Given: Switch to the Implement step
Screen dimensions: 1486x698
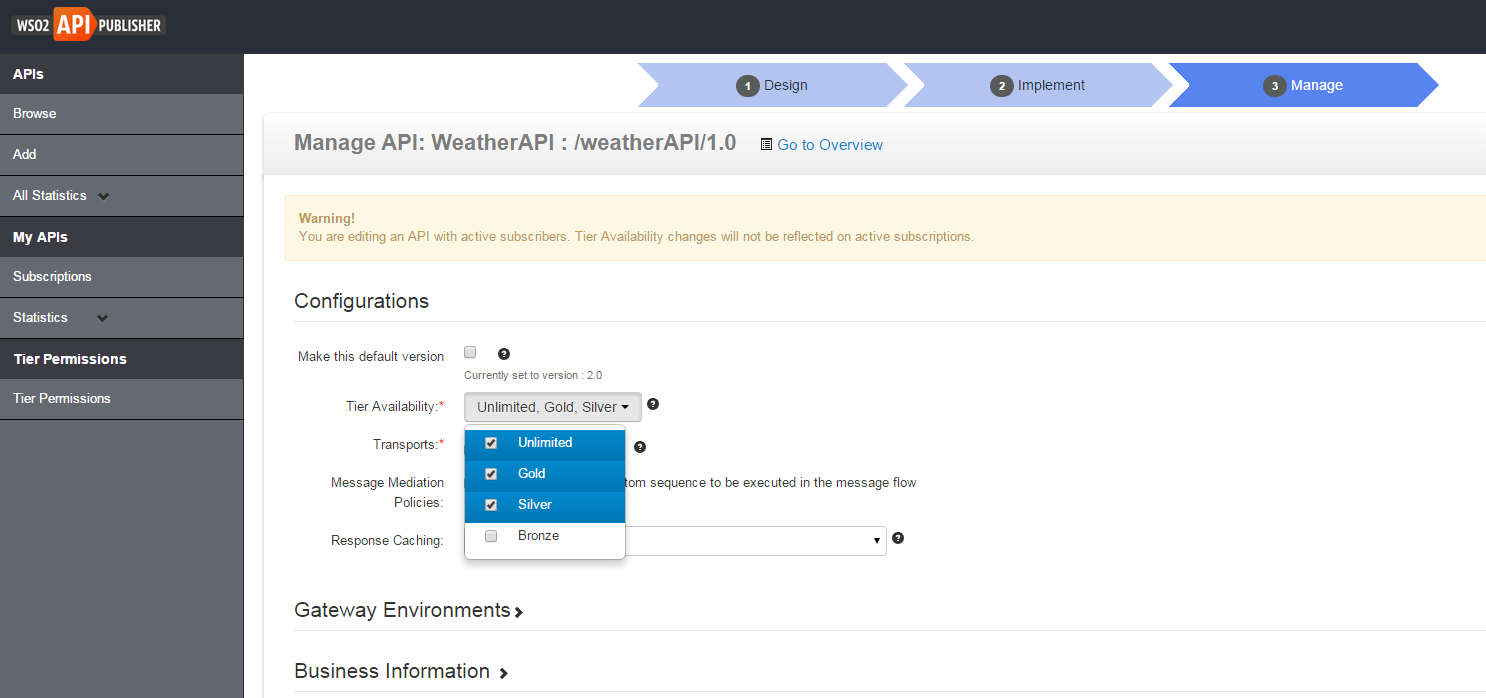Looking at the screenshot, I should (x=1038, y=86).
